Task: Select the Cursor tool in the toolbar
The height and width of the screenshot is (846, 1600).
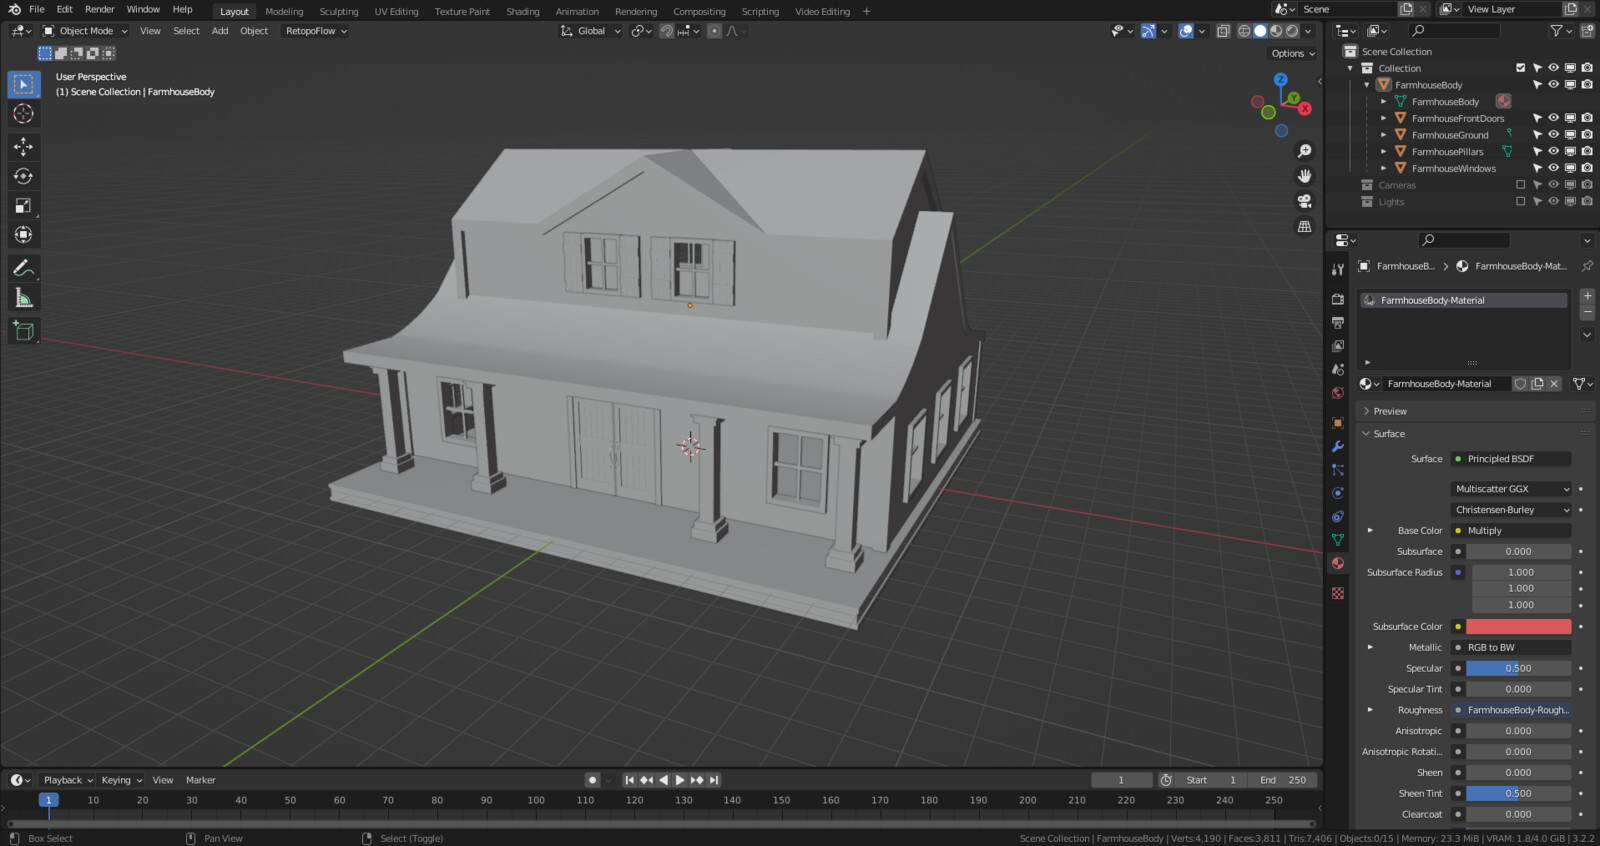Action: click(x=23, y=114)
